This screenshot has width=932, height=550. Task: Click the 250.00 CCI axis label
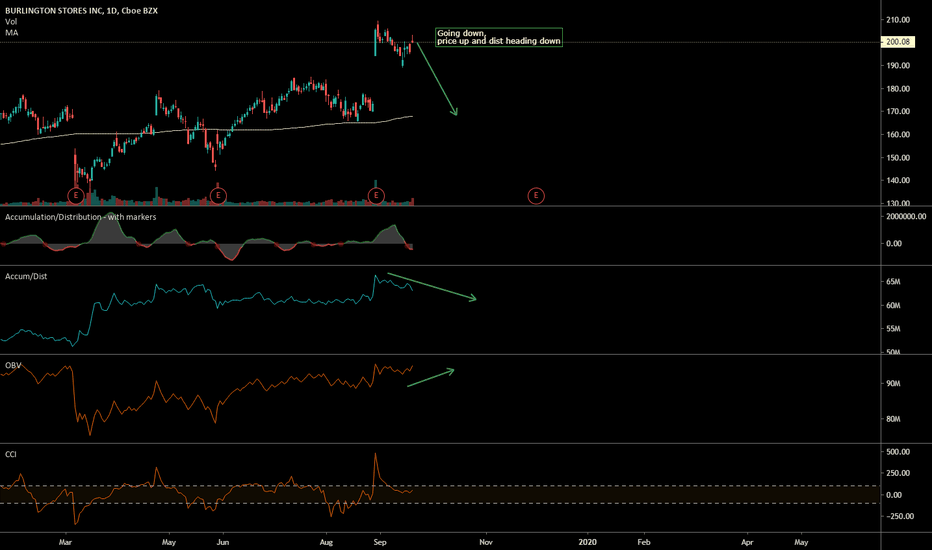(x=898, y=473)
